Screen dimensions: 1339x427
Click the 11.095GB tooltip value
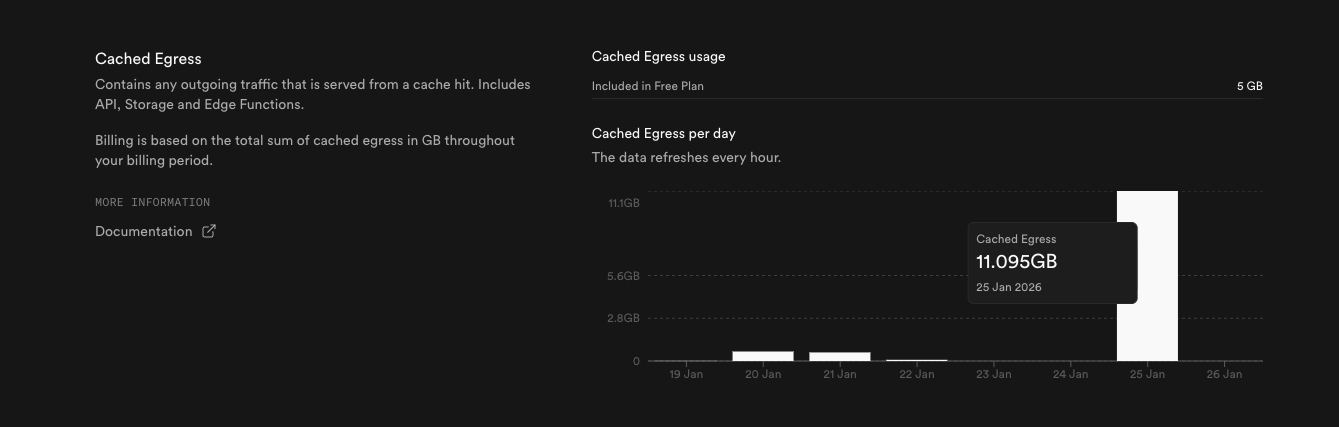[1016, 262]
